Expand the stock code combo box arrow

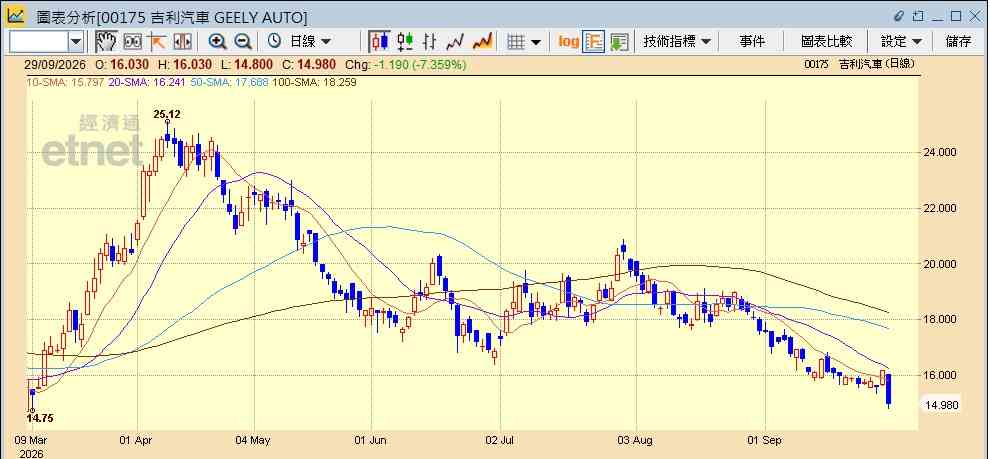[76, 42]
